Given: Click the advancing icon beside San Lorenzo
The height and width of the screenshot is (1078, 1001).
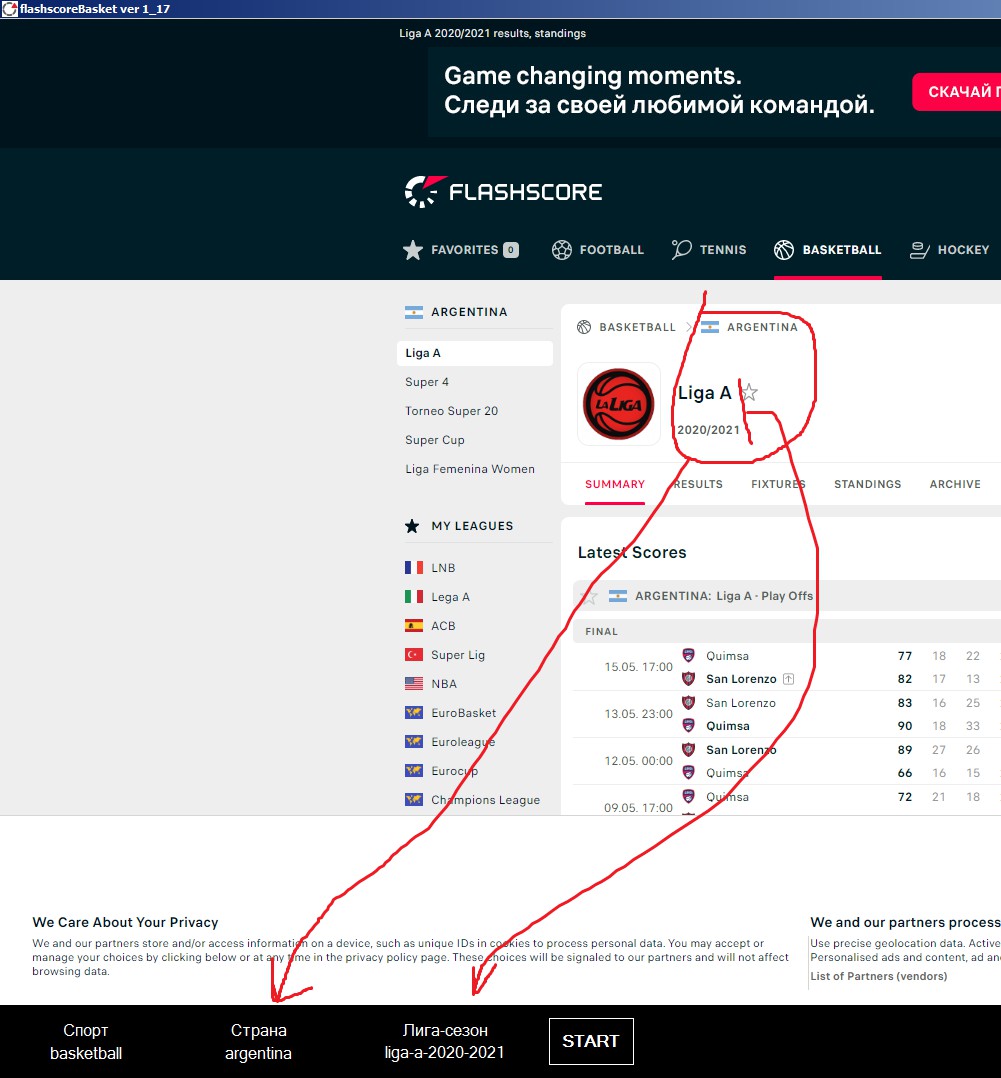Looking at the screenshot, I should coord(789,679).
